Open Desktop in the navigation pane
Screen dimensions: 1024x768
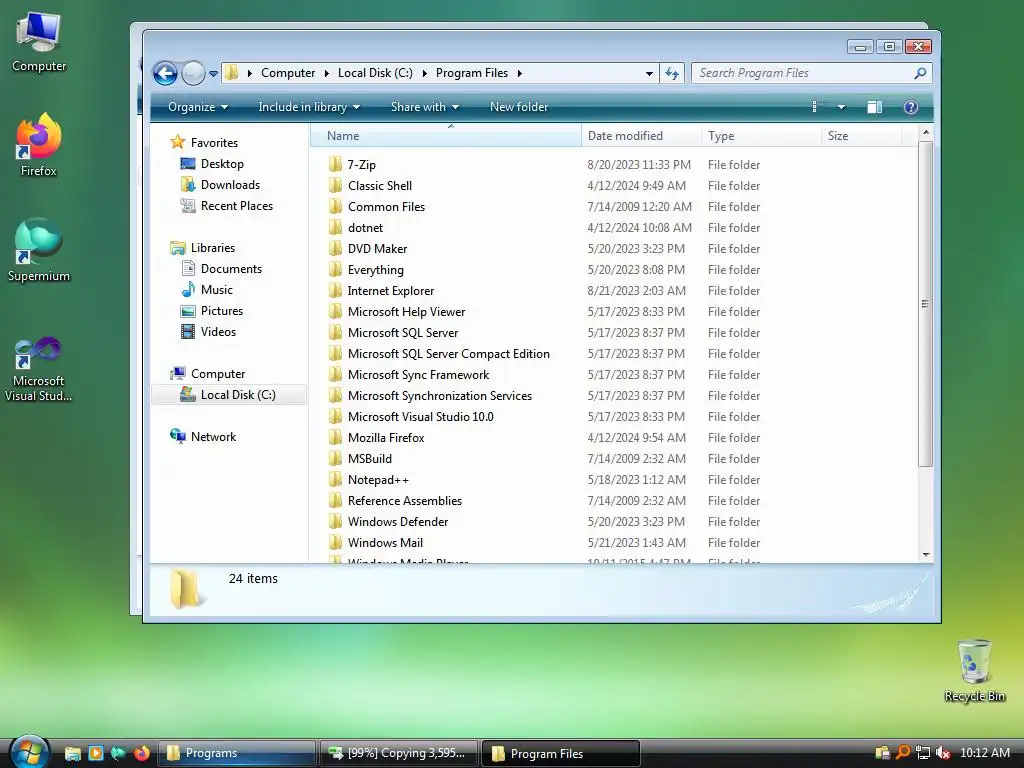(222, 164)
